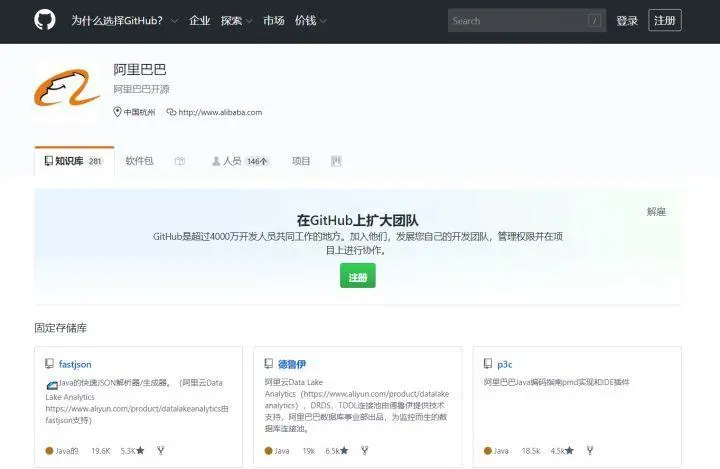Click the Java language dot on fastjson card

49,451
